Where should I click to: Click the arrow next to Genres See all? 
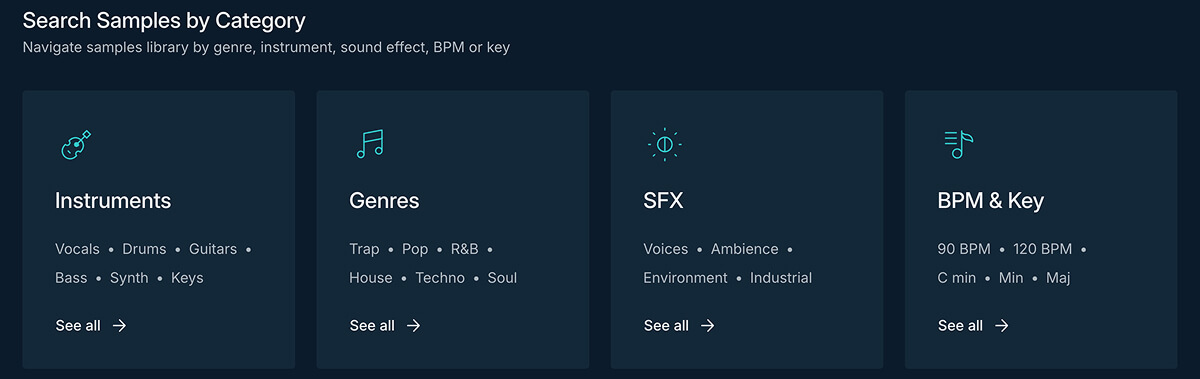click(x=413, y=325)
